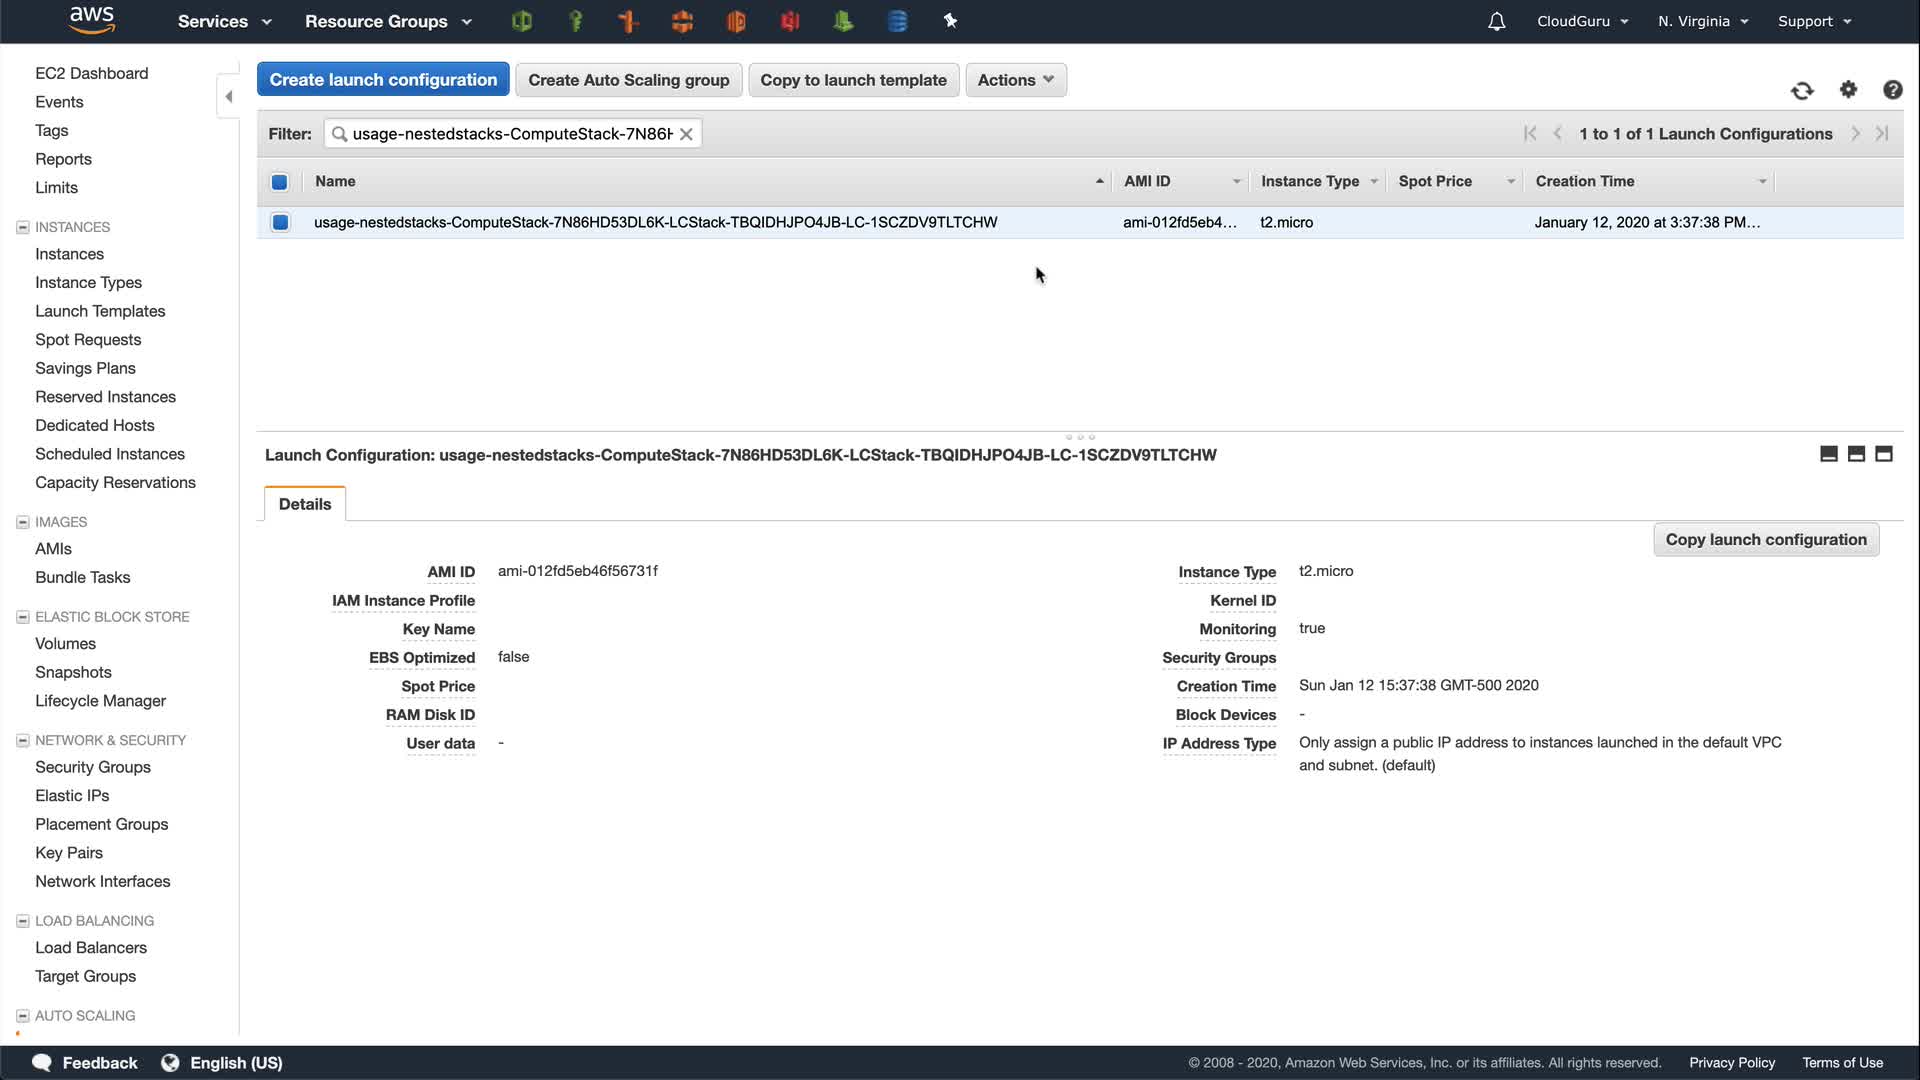Toggle the select-all checkbox in header
Image resolution: width=1920 pixels, height=1080 pixels.
(280, 182)
